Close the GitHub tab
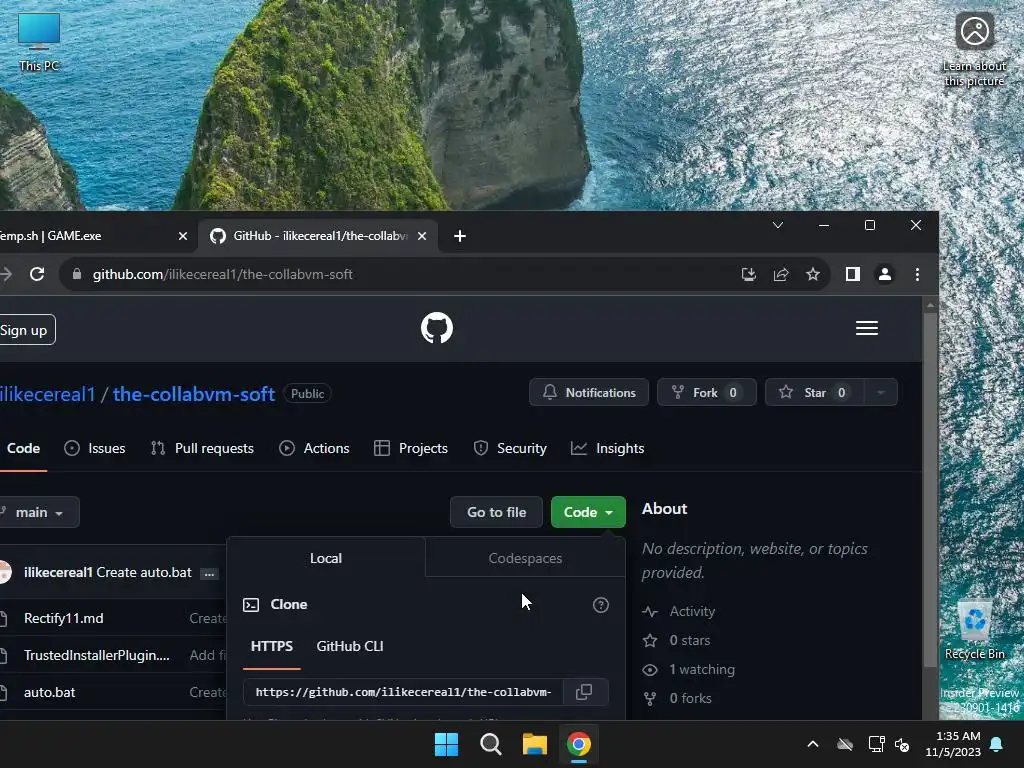Screen dimensions: 1024x768 click(x=422, y=236)
